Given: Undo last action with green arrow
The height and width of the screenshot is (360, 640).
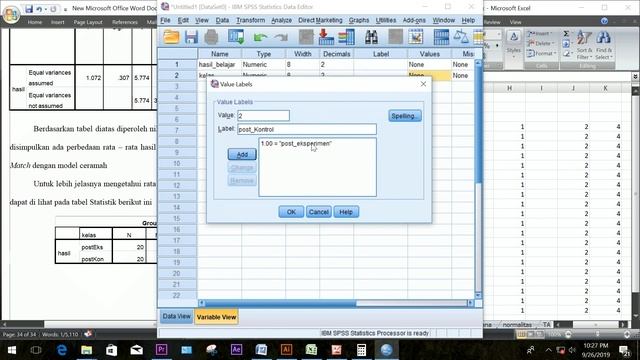Looking at the screenshot, I should pos(260,38).
